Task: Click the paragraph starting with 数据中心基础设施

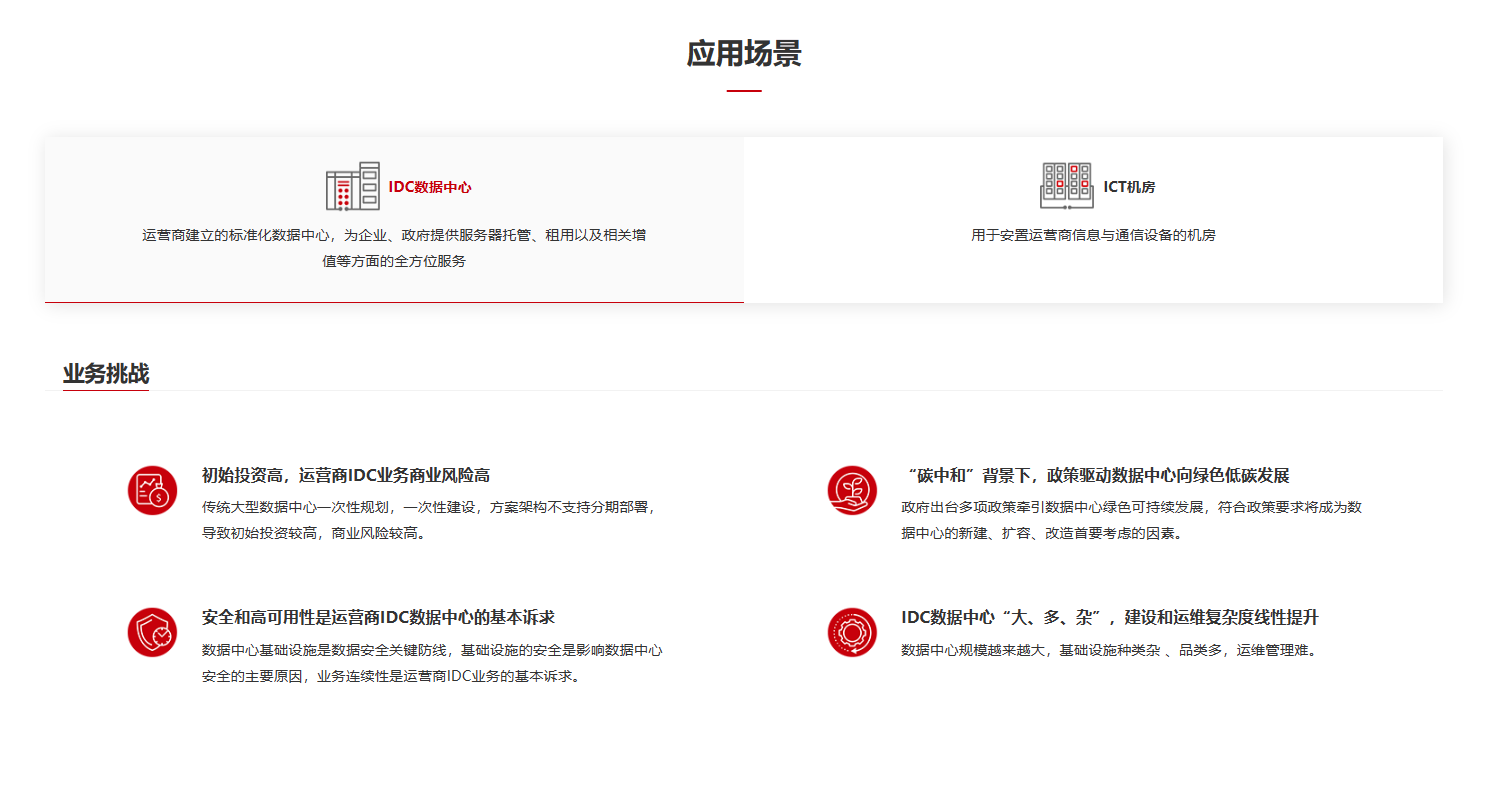Action: pyautogui.click(x=431, y=663)
